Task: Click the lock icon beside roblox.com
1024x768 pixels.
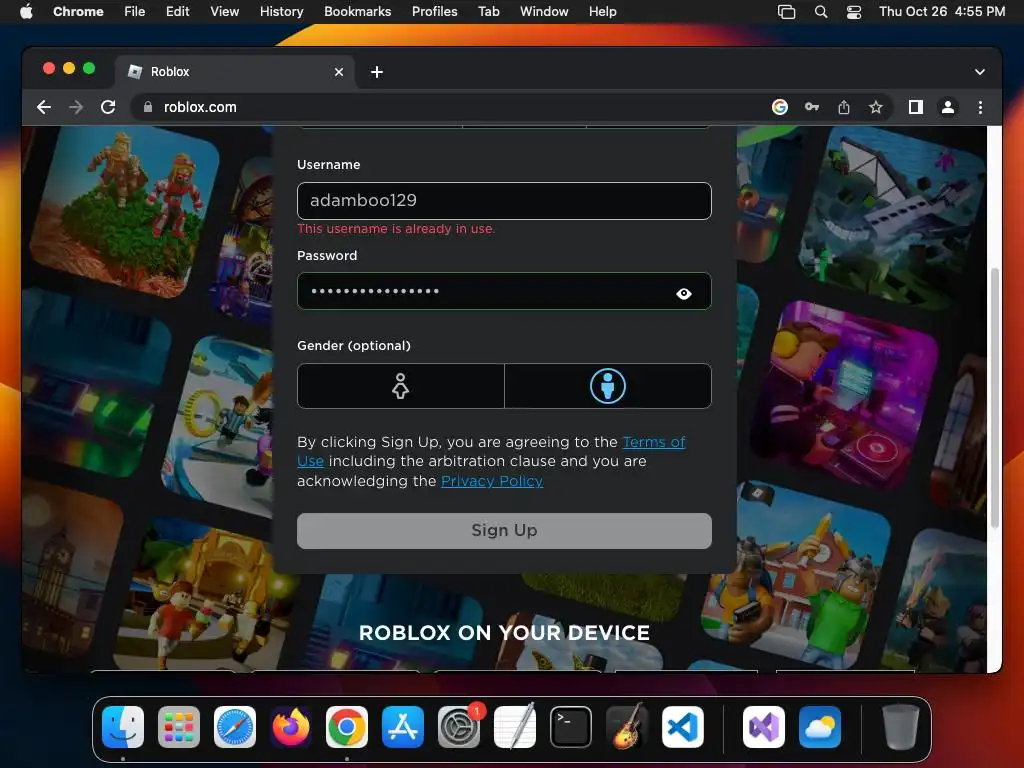Action: [148, 107]
